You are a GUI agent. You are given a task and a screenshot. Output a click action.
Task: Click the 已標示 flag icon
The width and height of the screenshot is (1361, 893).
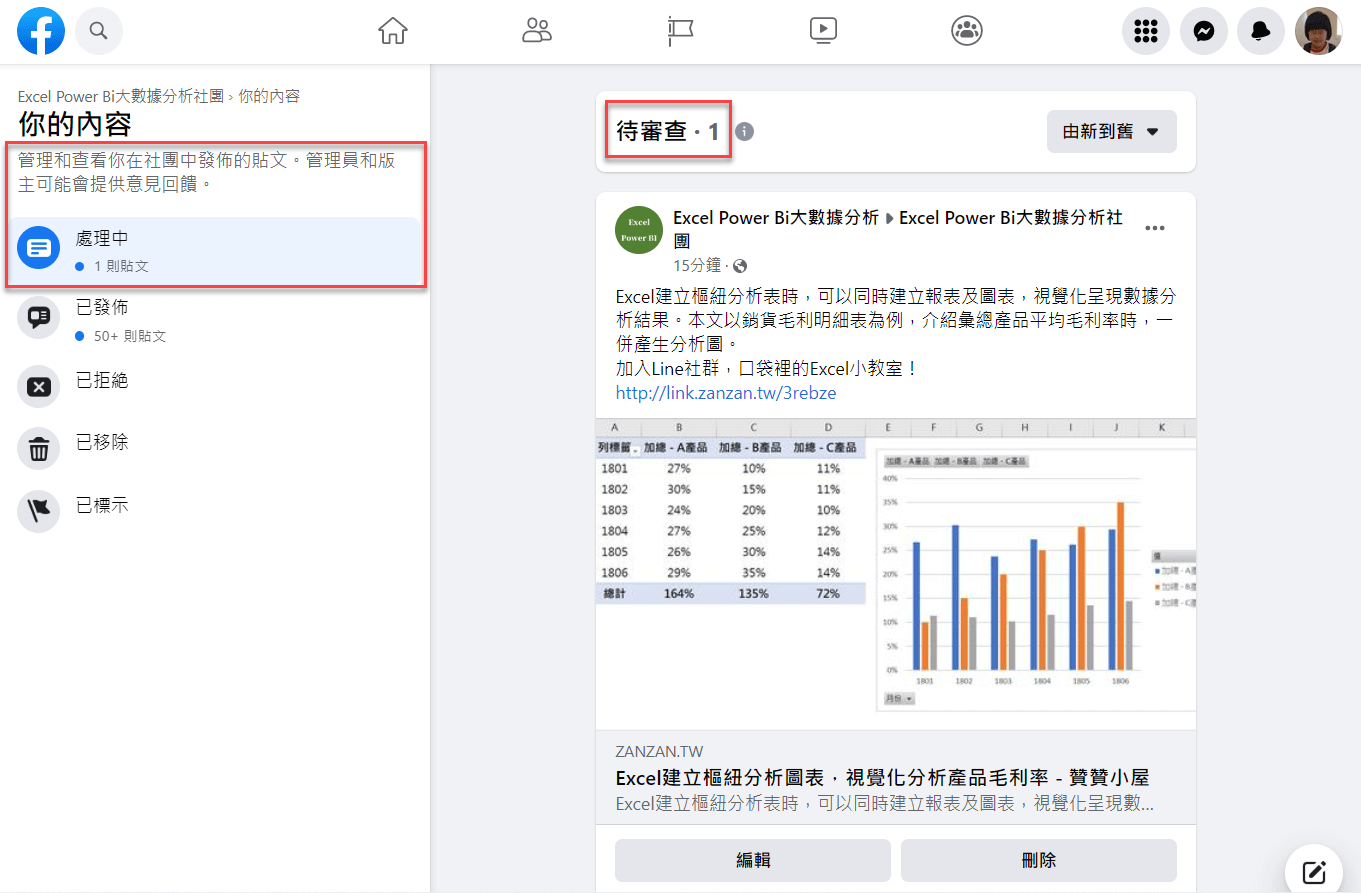pyautogui.click(x=39, y=511)
